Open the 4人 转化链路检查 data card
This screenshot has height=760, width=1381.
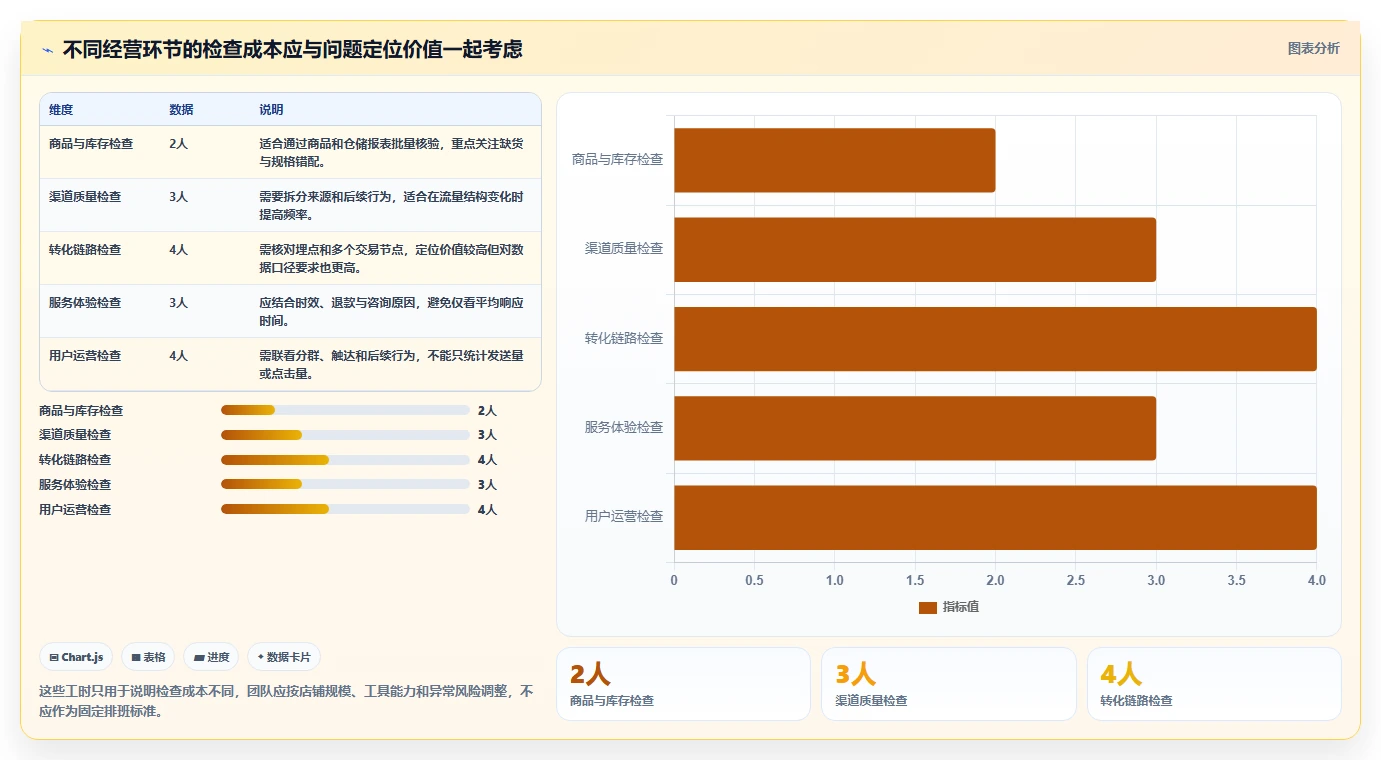click(1214, 684)
